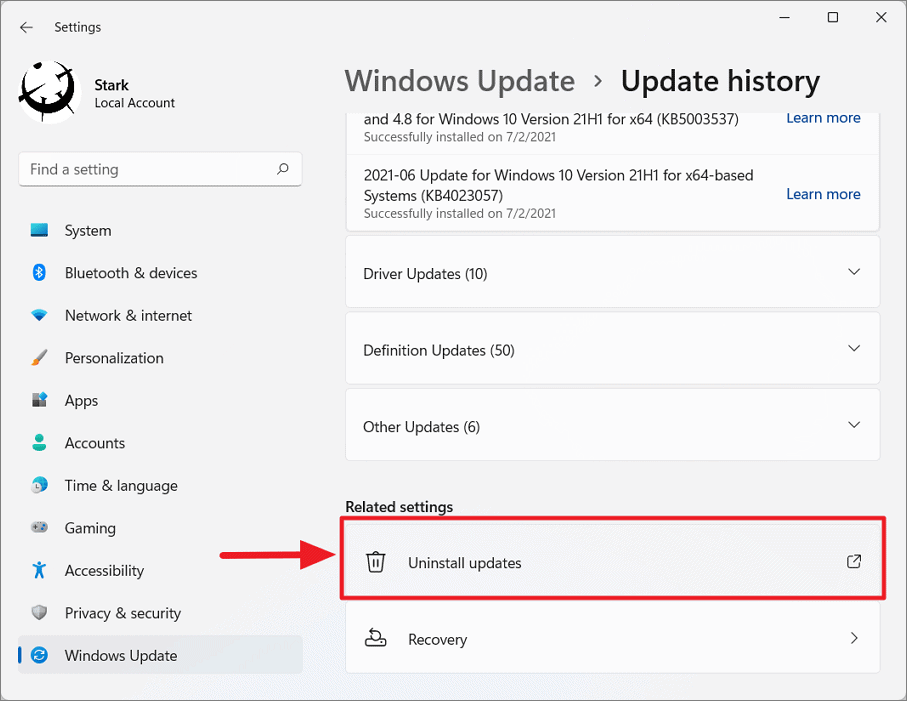Expand Driver Updates (10) chevron

(x=854, y=272)
